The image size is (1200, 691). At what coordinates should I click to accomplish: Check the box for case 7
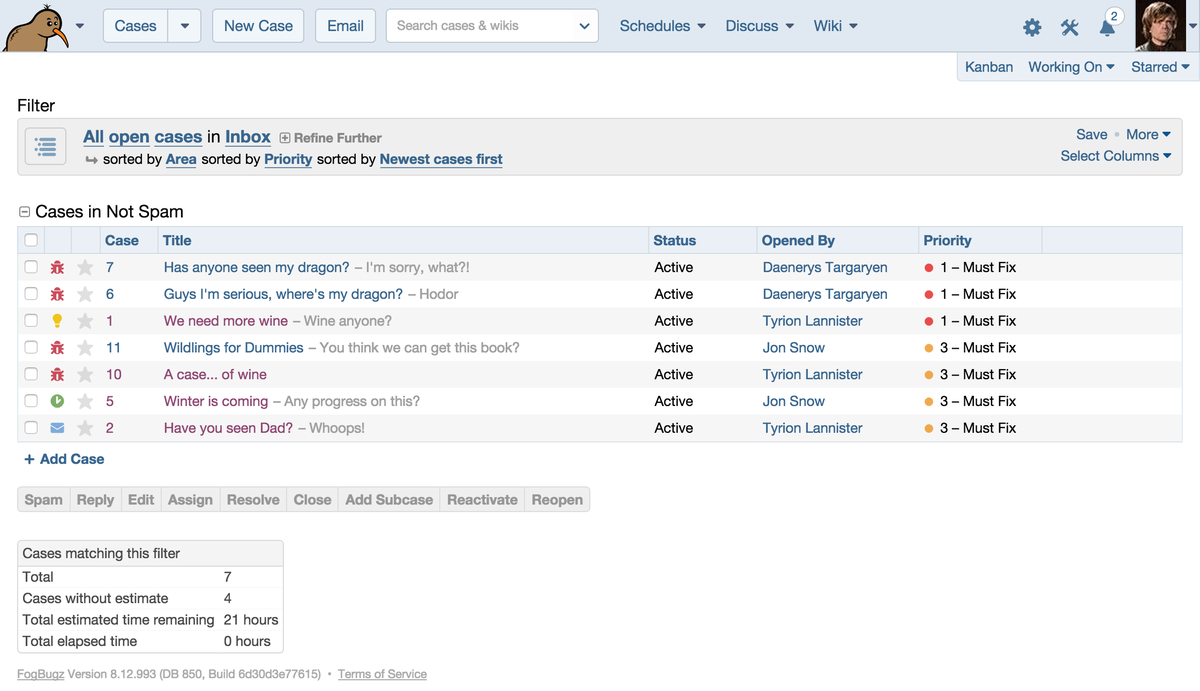click(x=31, y=267)
